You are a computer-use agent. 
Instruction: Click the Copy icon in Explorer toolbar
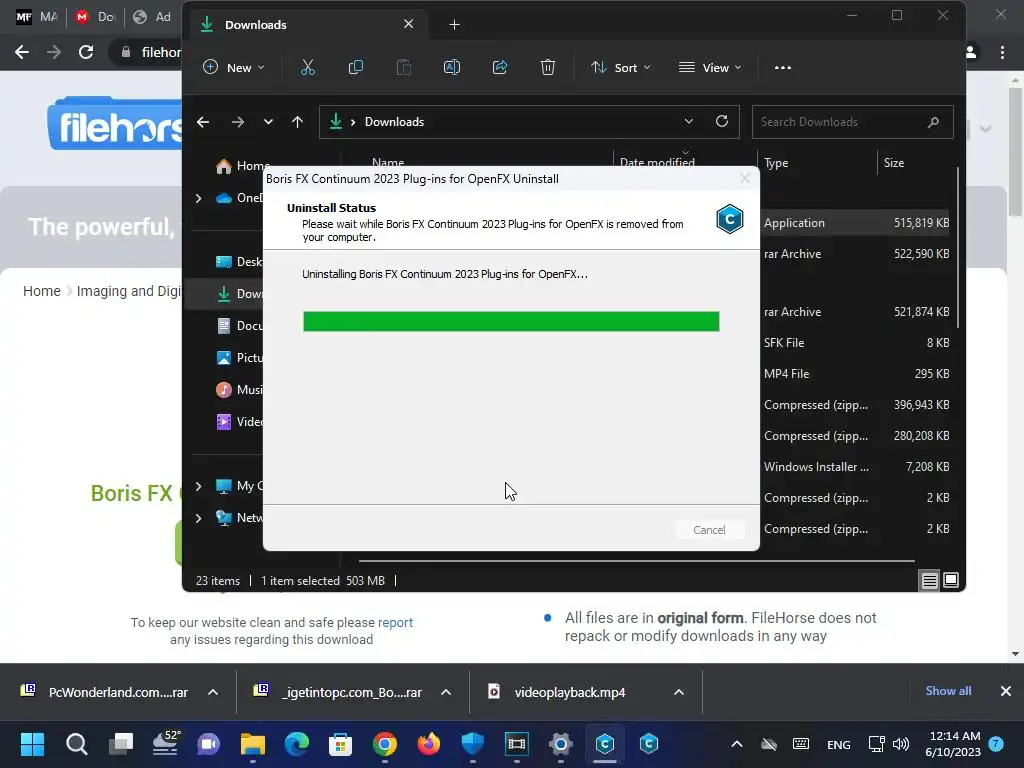point(356,67)
